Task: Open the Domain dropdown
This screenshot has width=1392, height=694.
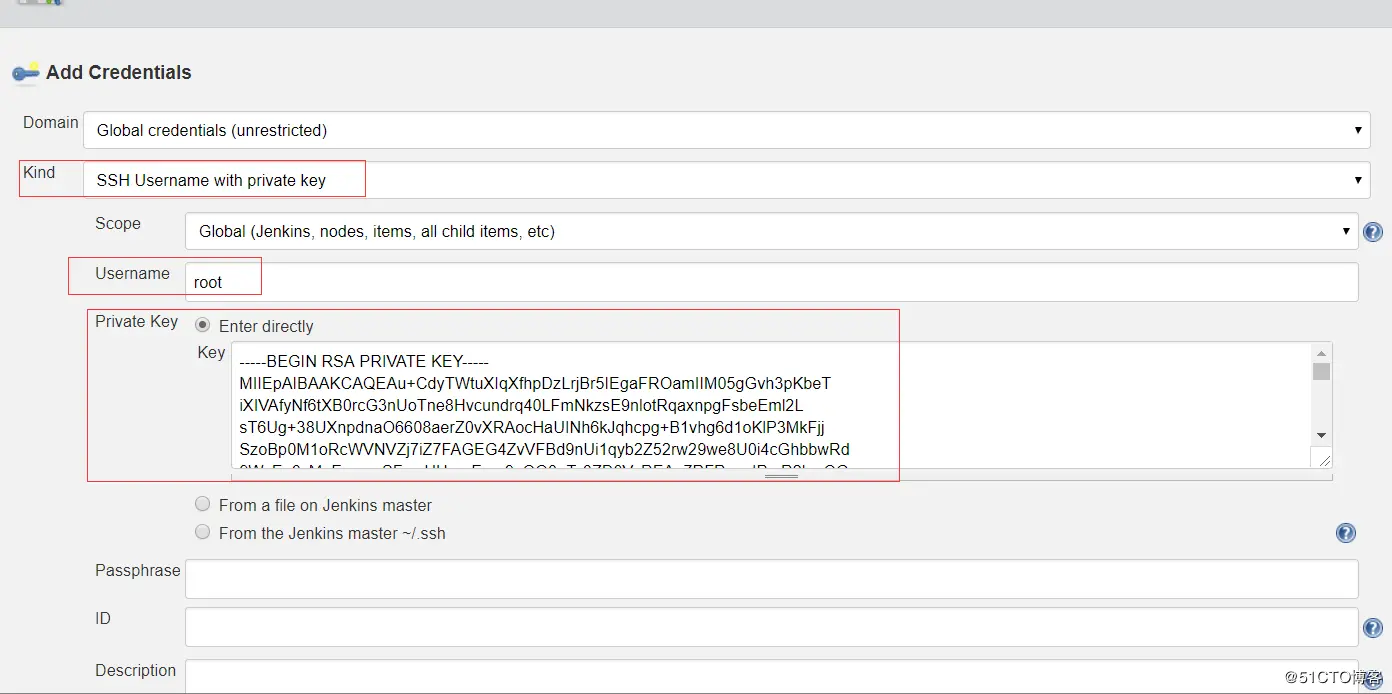Action: (726, 130)
